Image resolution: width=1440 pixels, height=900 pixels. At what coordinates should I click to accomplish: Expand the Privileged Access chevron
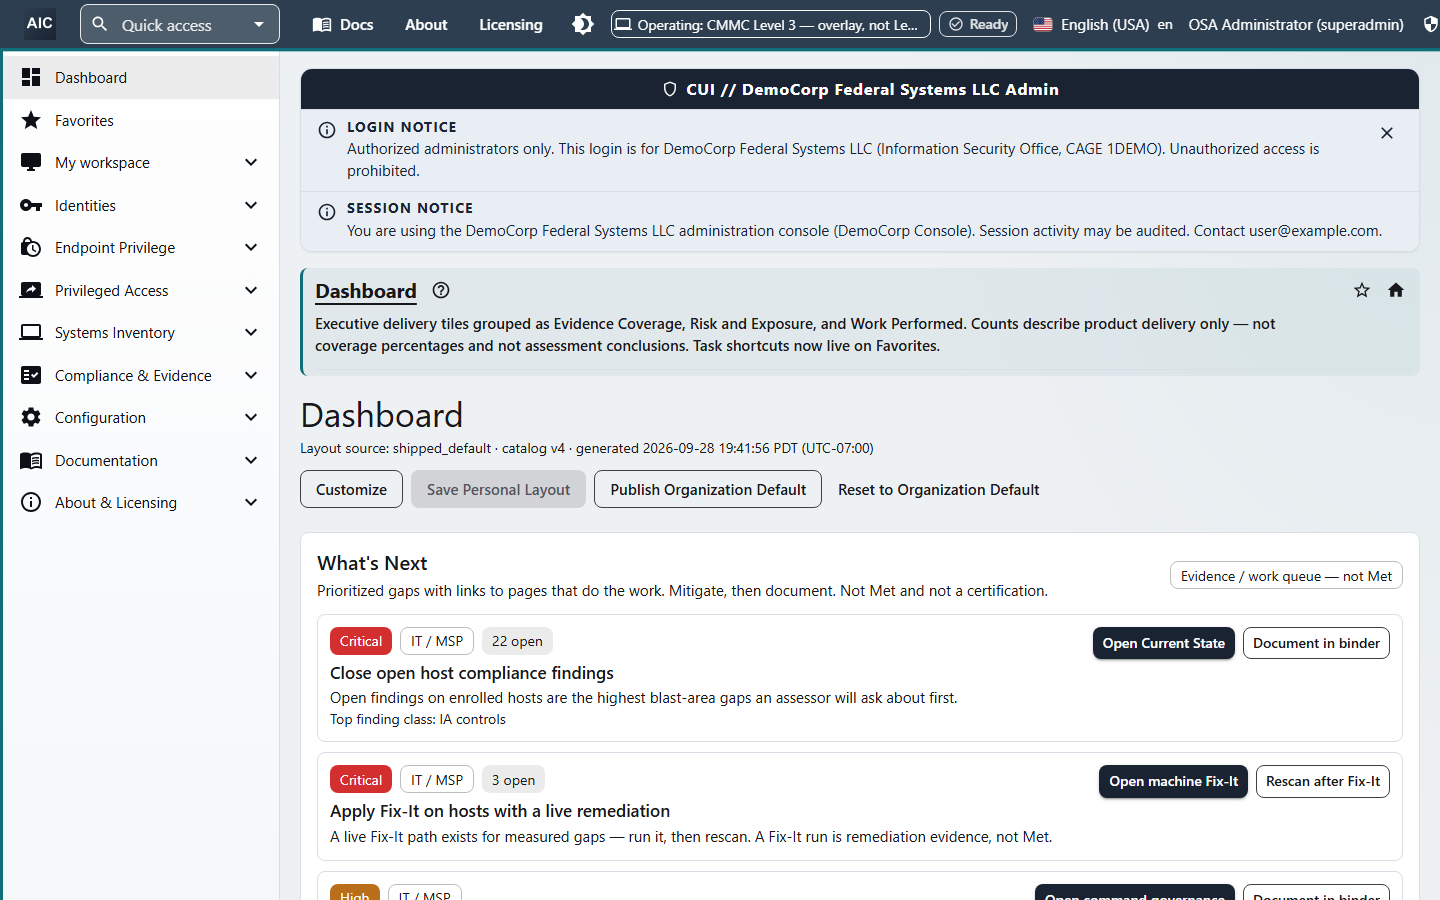click(251, 290)
